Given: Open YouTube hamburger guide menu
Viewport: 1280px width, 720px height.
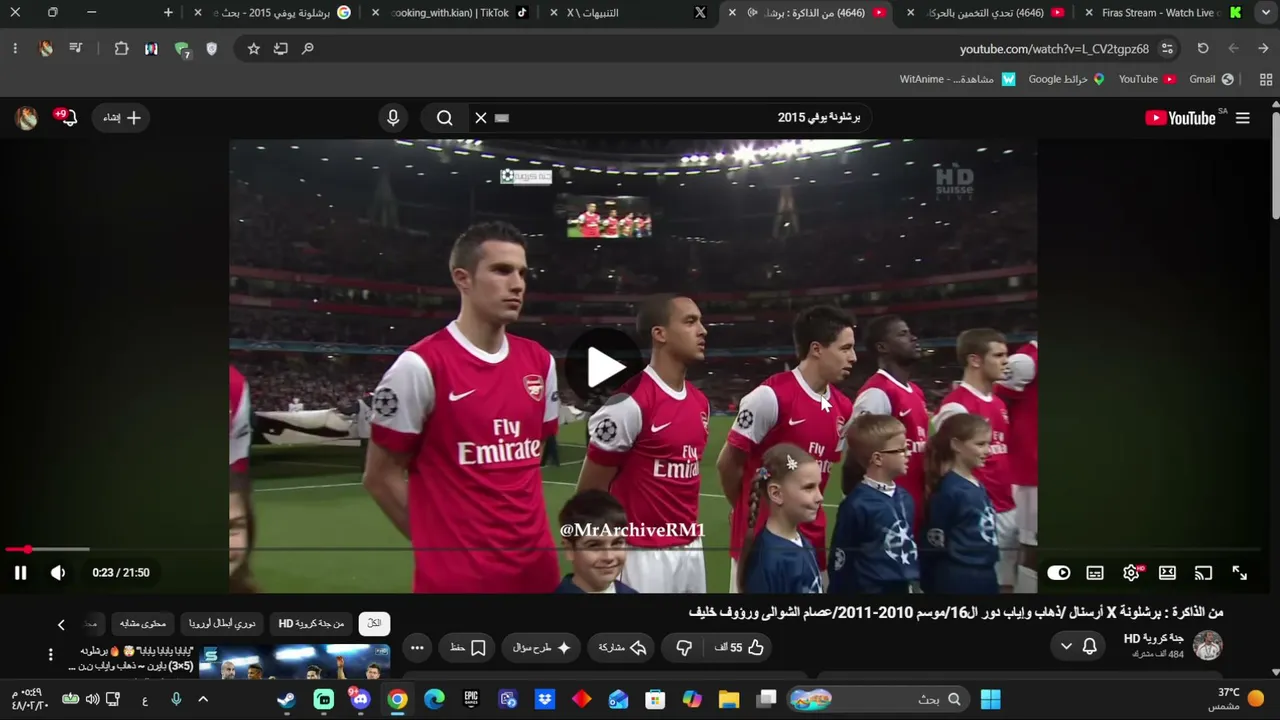Looking at the screenshot, I should pyautogui.click(x=1243, y=118).
